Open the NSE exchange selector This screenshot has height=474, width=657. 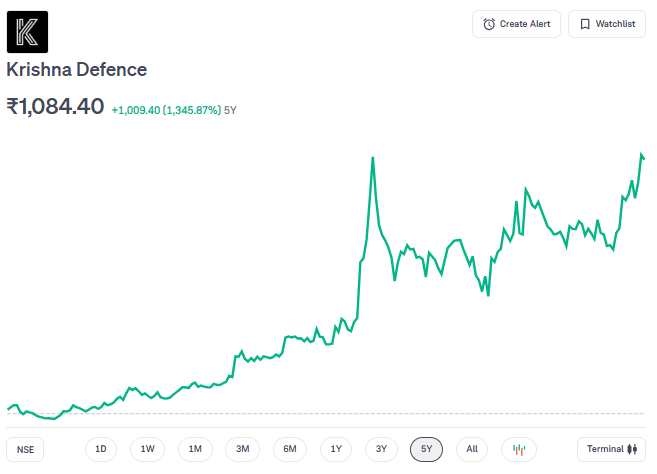(x=25, y=449)
